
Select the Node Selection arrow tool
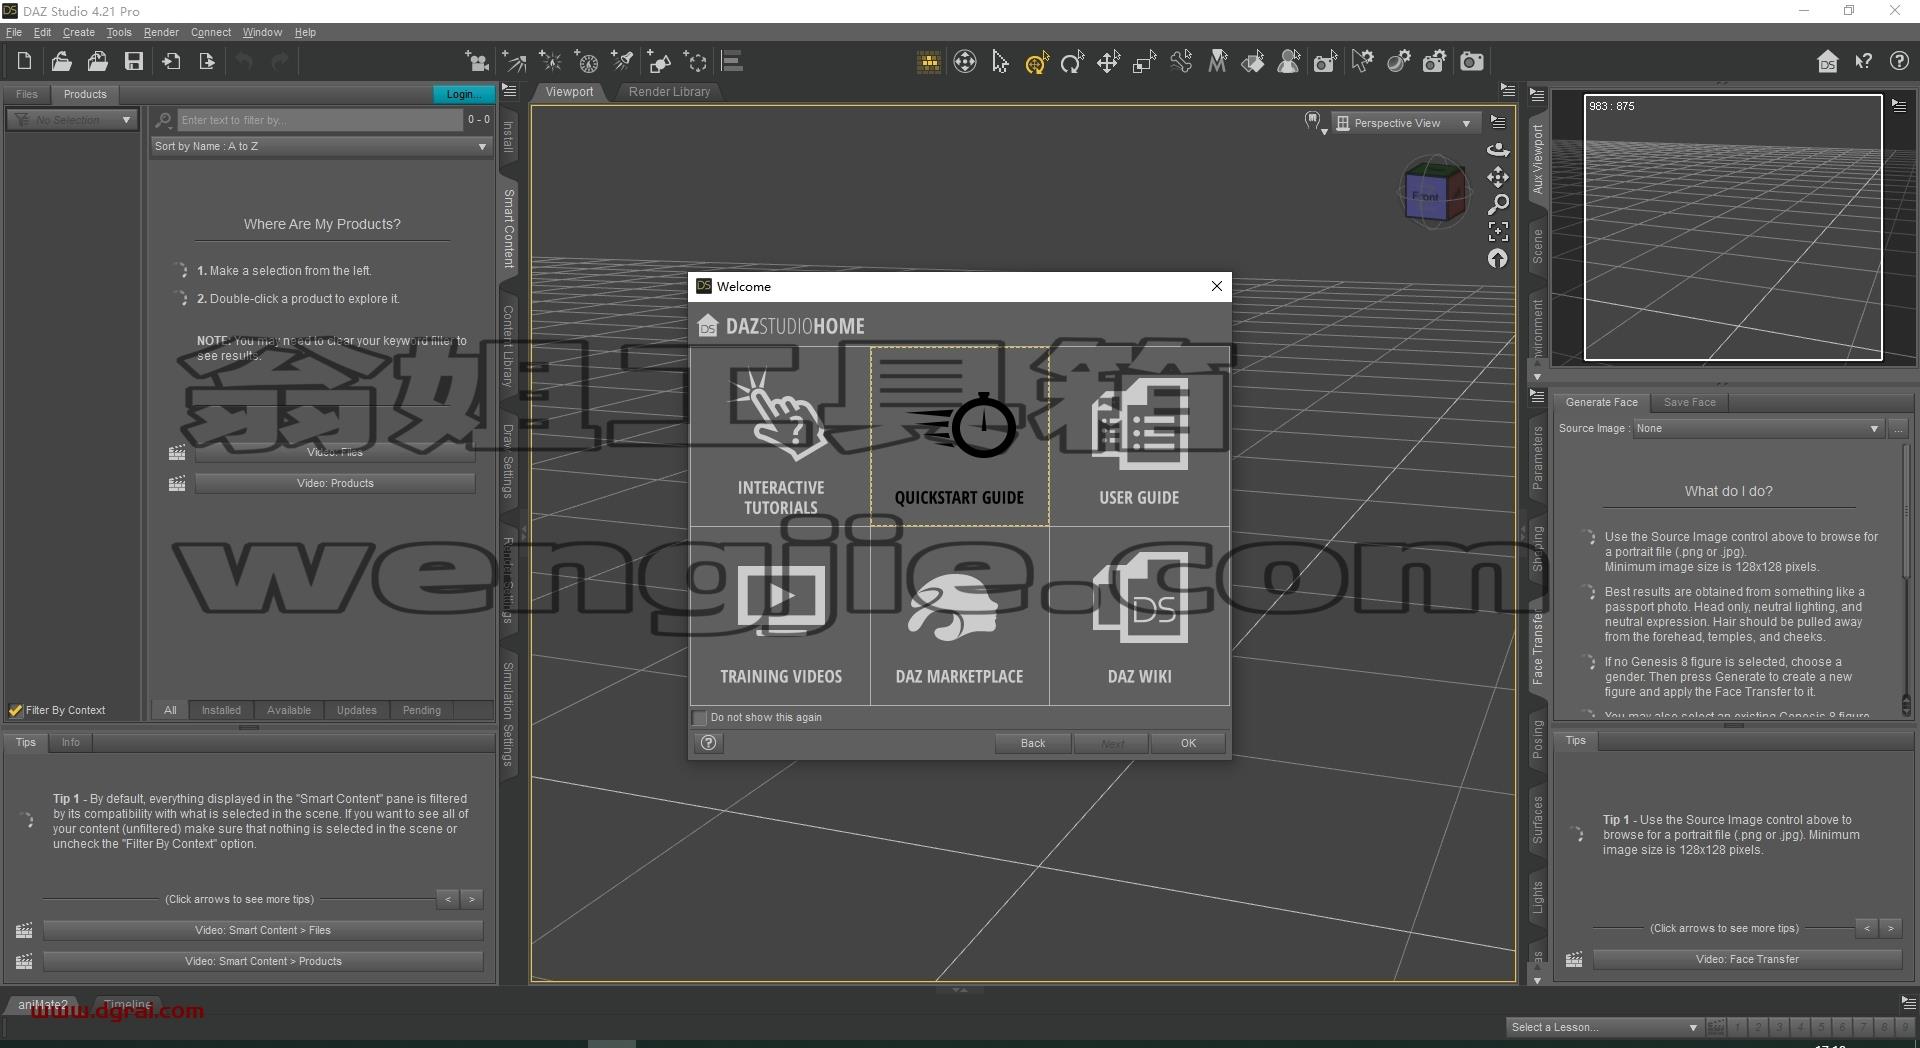point(1000,62)
